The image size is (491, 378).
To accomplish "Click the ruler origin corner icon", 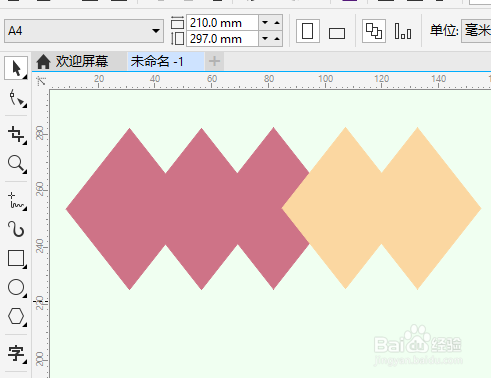I will [41, 80].
